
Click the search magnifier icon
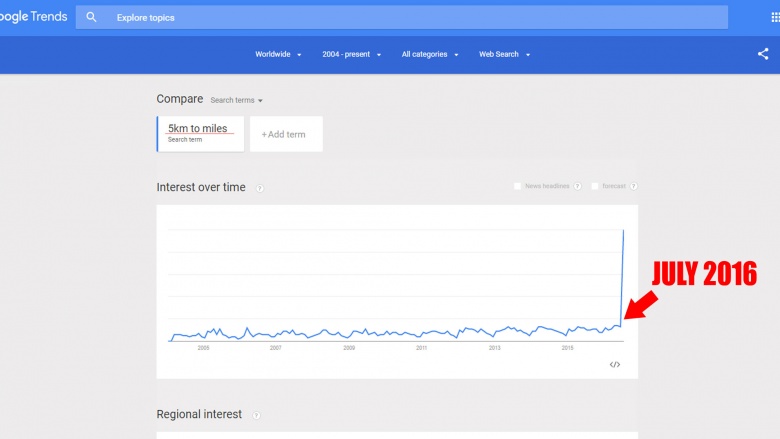[x=91, y=17]
